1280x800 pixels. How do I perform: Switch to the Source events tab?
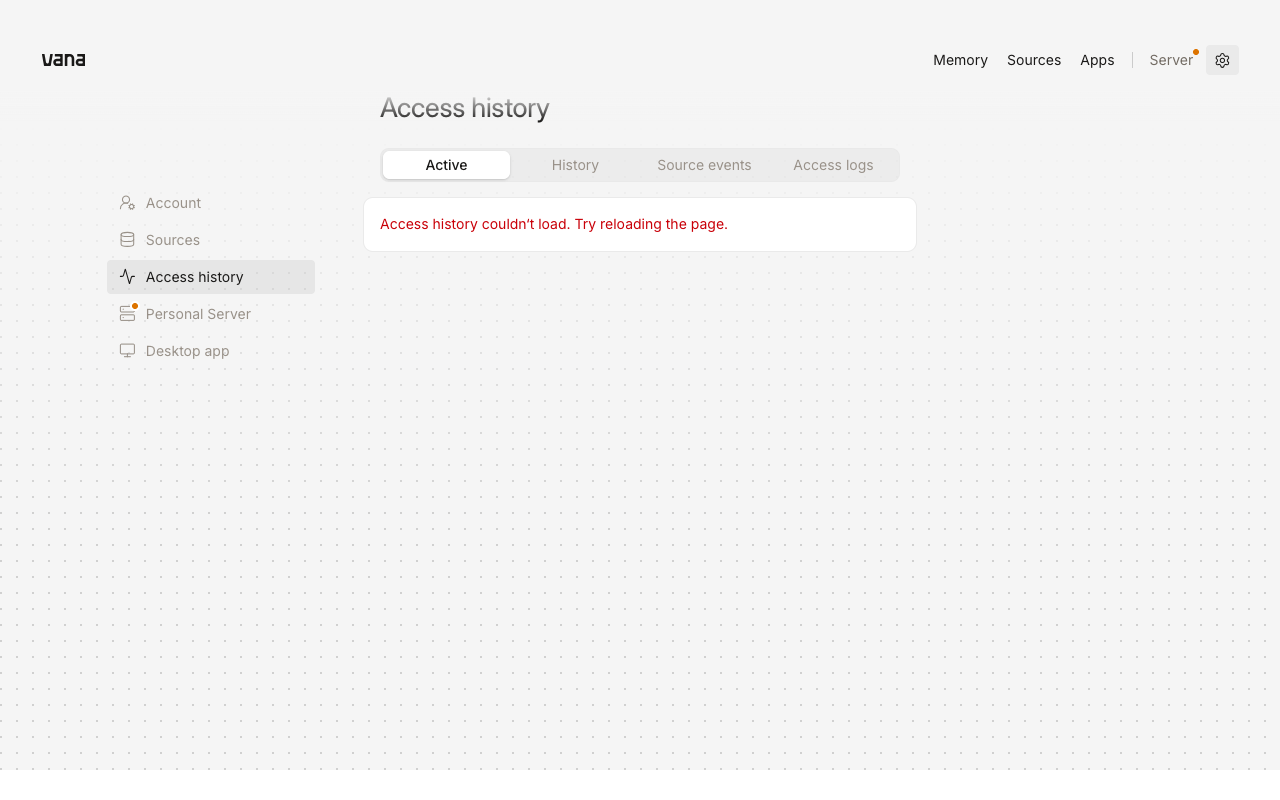pos(704,165)
